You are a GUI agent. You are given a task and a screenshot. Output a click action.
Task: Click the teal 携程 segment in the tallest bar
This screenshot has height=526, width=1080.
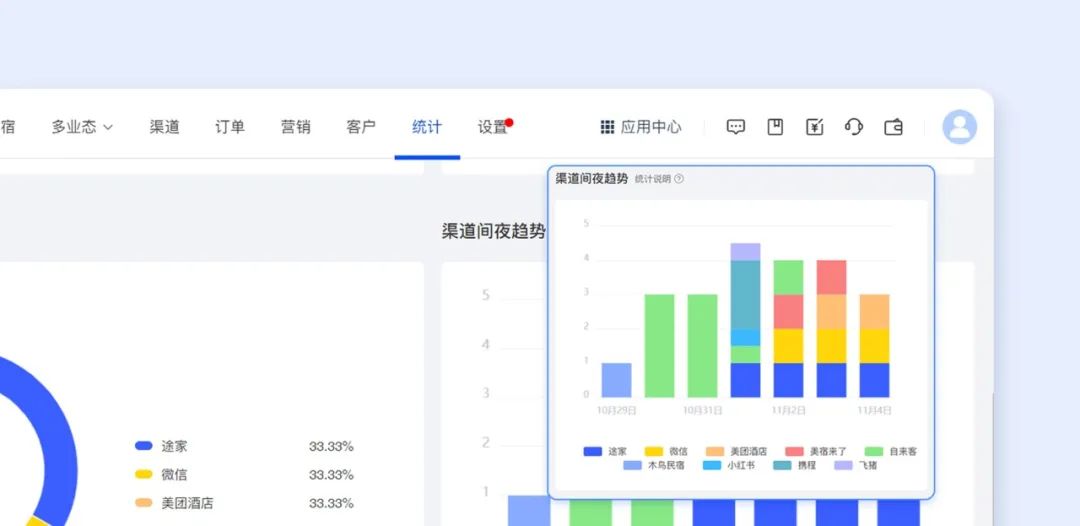click(745, 295)
